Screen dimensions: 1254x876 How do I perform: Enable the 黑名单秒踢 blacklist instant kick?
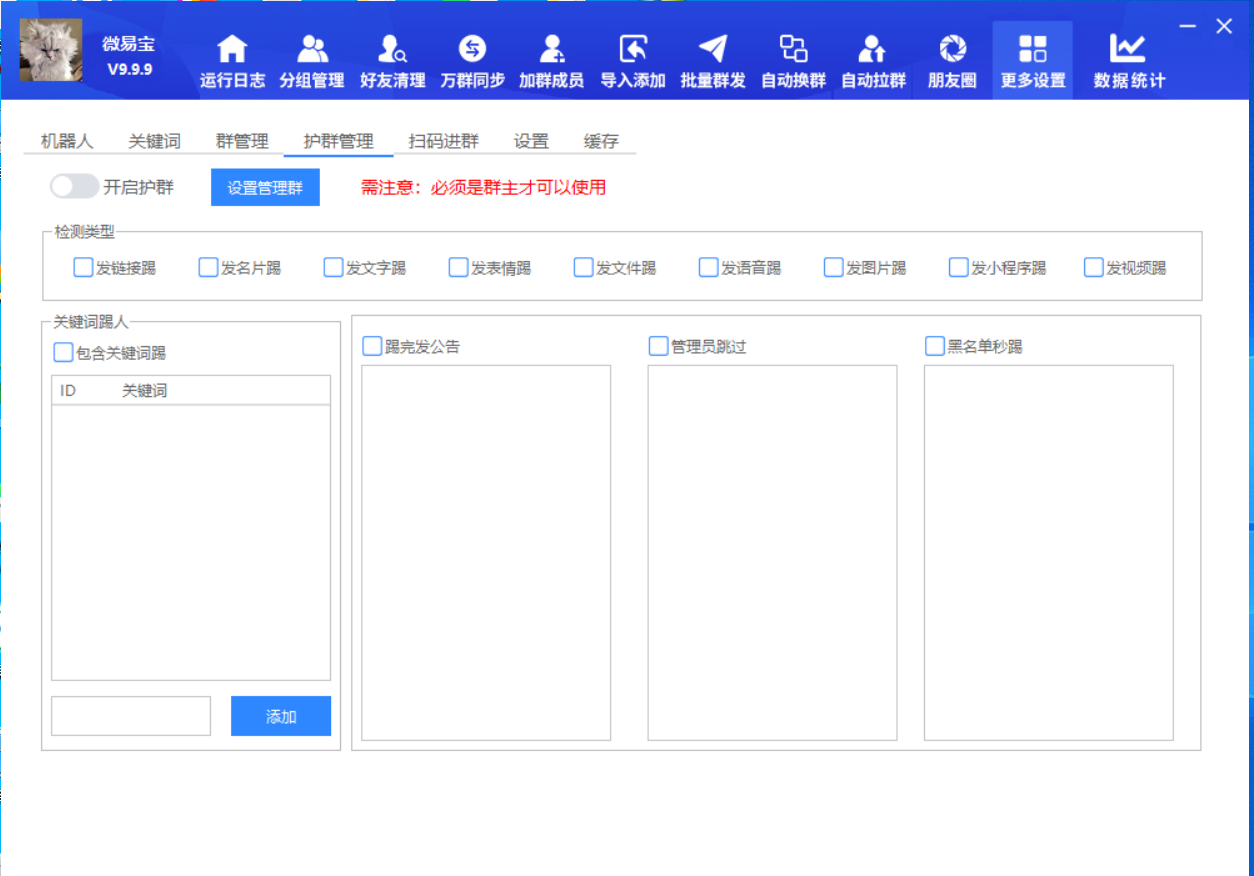(x=932, y=345)
